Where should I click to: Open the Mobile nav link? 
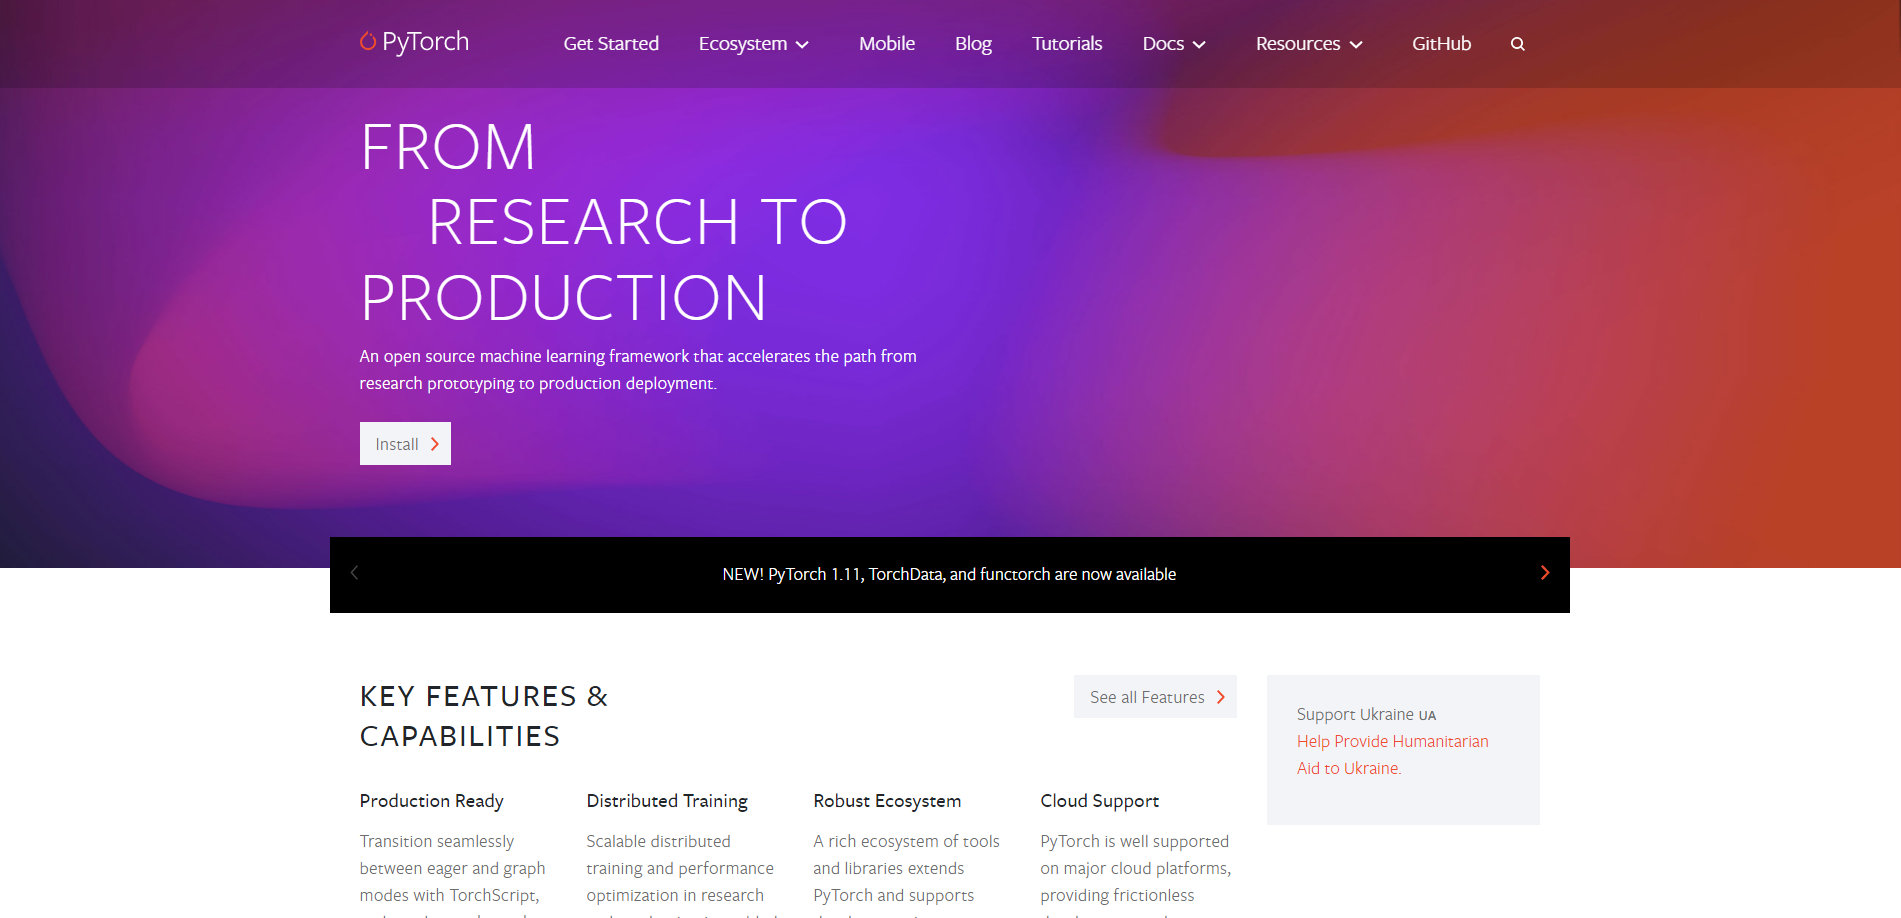(x=887, y=44)
